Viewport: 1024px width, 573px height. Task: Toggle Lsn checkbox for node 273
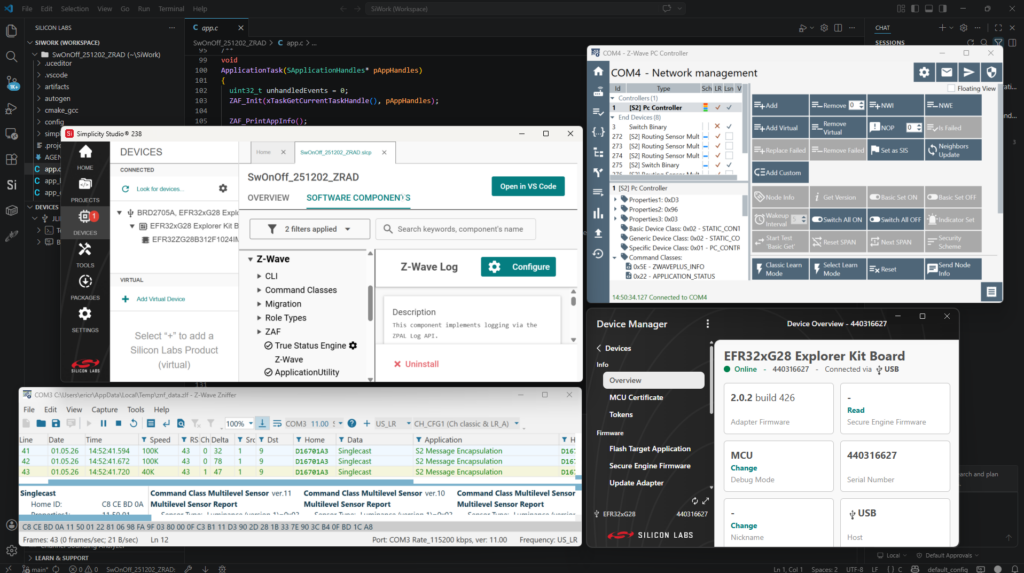[x=729, y=146]
